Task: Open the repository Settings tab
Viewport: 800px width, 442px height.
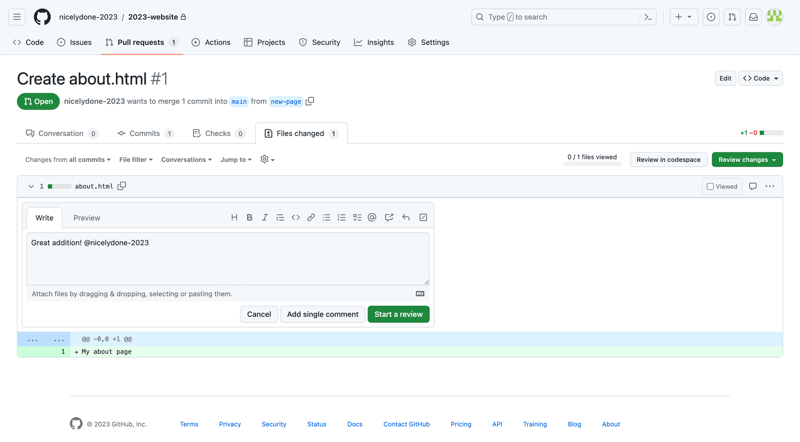Action: 429,42
